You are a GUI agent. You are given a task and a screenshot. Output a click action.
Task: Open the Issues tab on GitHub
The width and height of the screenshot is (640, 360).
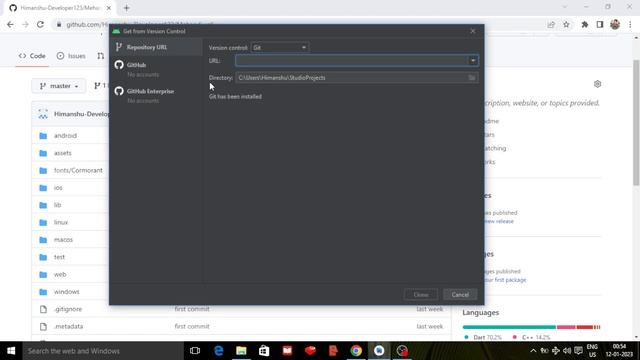[x=71, y=56]
